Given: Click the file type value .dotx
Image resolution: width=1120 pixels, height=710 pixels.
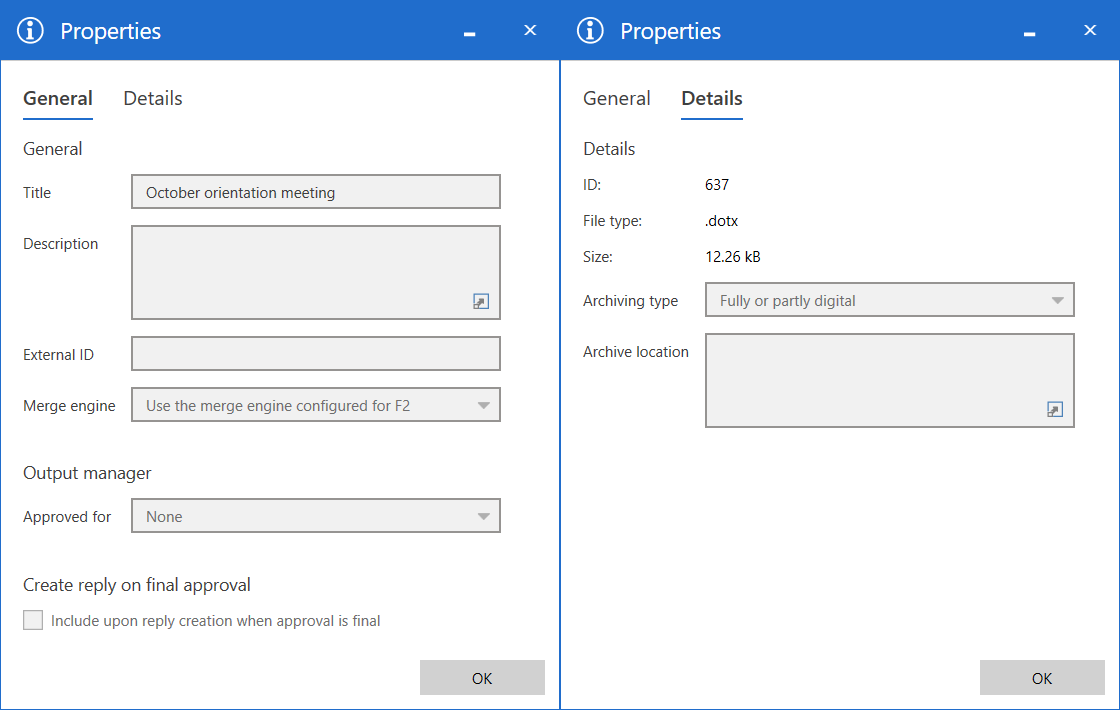Looking at the screenshot, I should pos(721,221).
